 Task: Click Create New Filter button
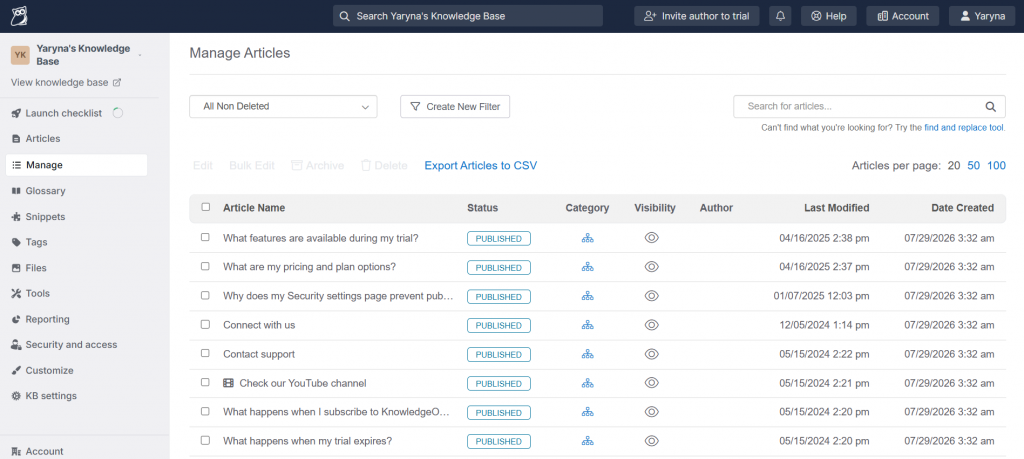click(455, 106)
